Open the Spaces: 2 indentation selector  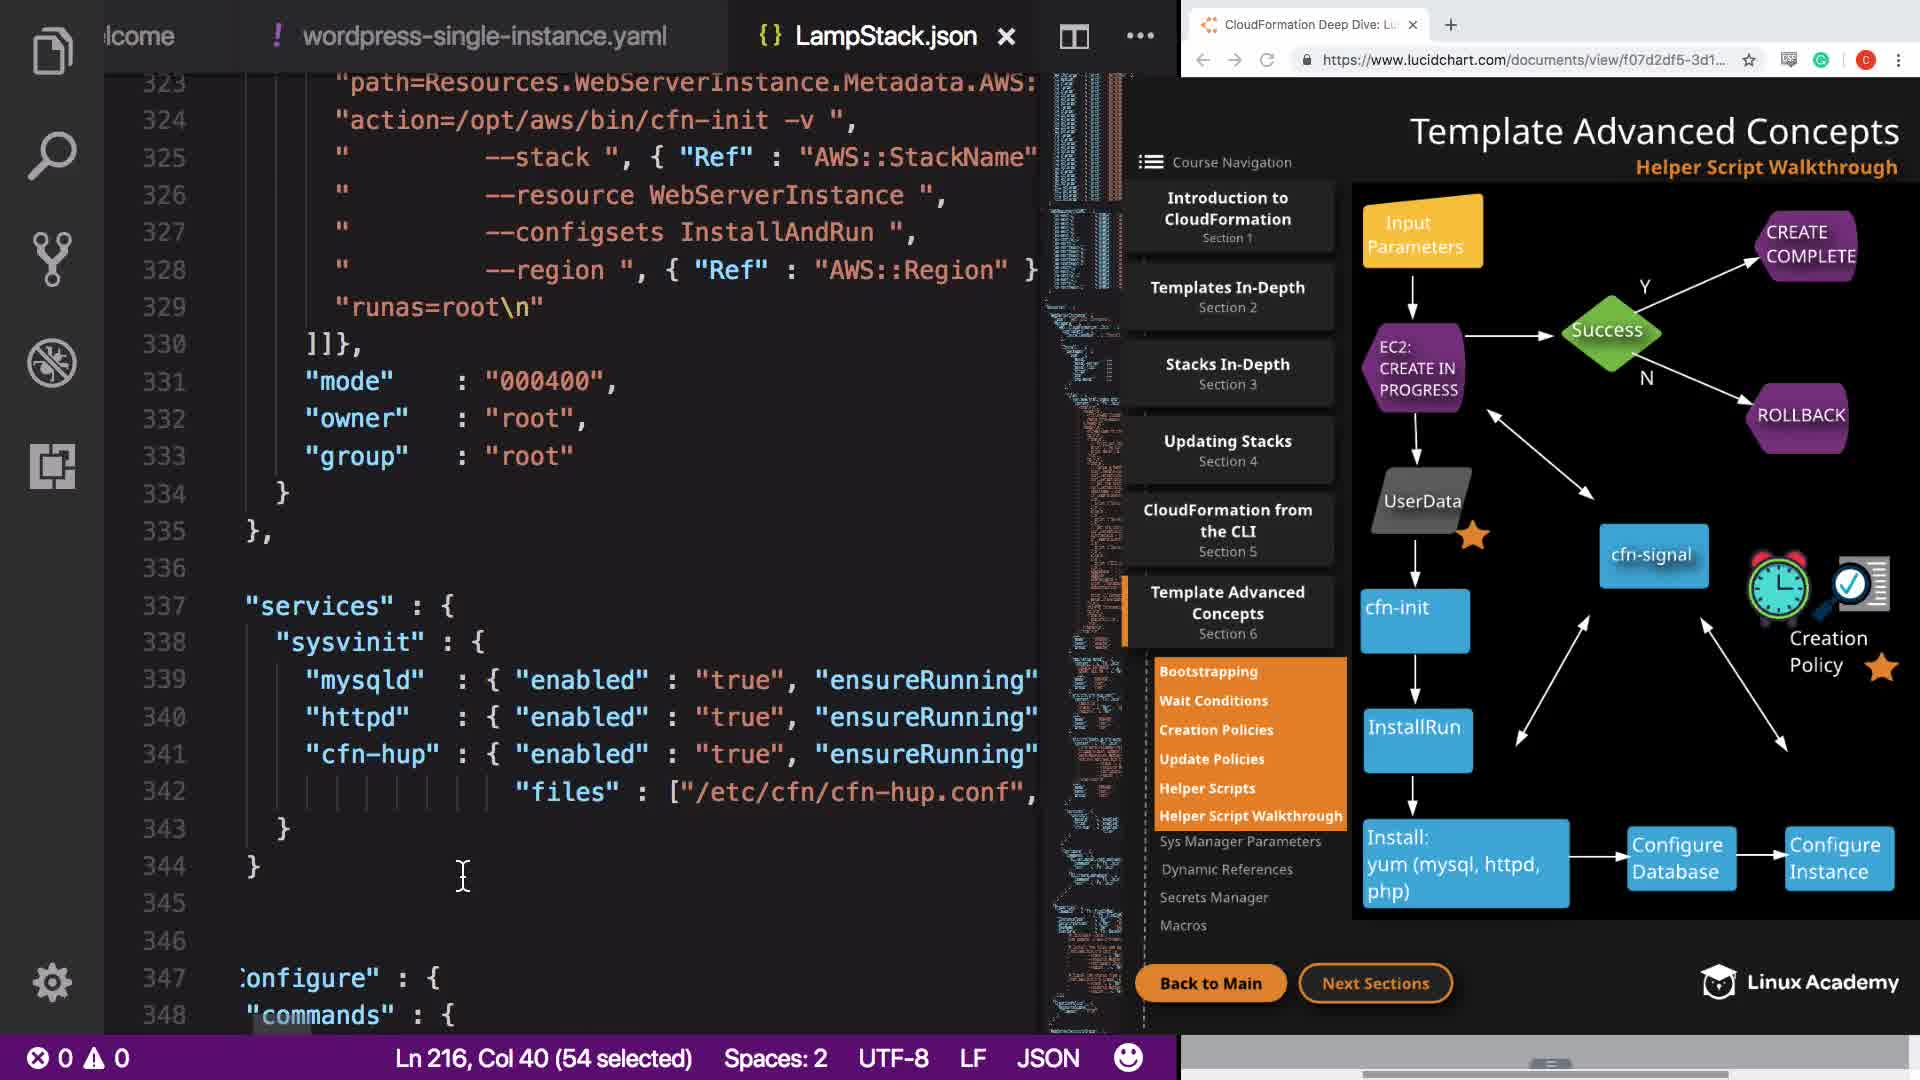coord(775,1058)
